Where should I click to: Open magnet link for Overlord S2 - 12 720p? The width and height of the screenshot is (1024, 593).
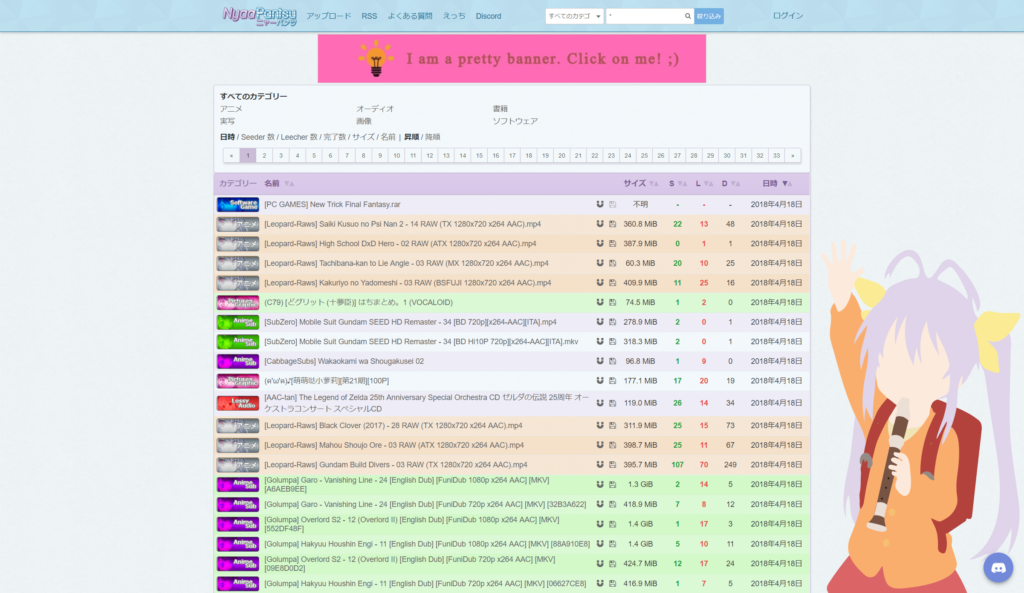[x=600, y=564]
